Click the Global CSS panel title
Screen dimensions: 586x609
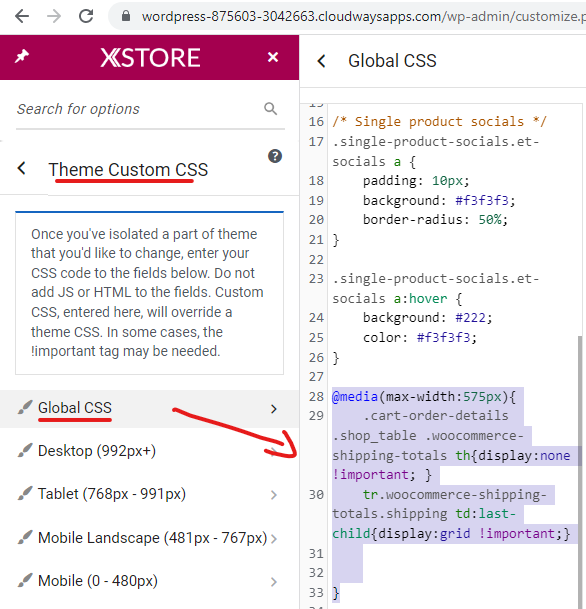click(392, 61)
